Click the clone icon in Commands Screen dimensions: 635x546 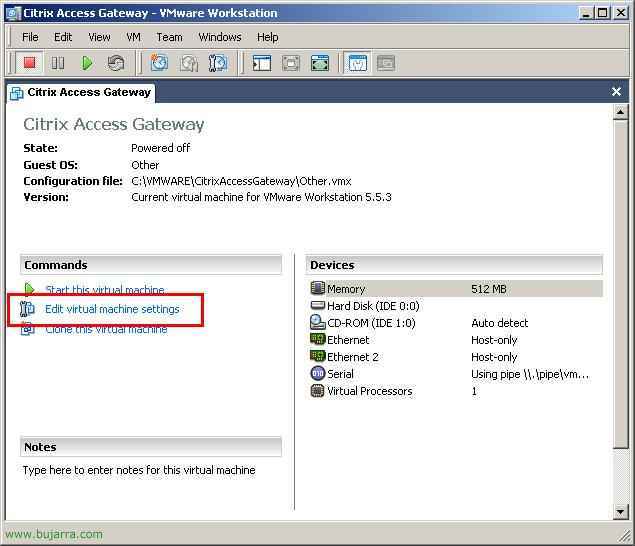(x=28, y=329)
